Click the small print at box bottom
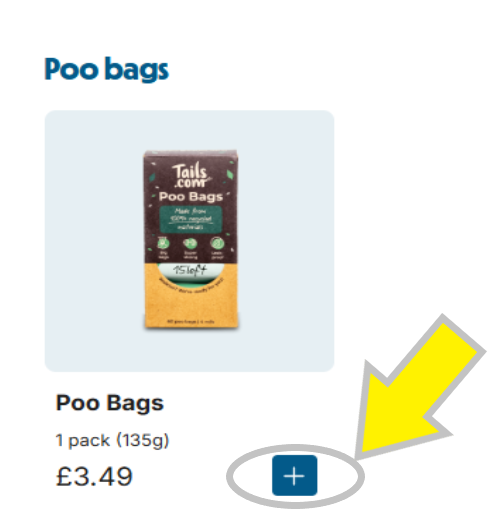 coord(191,322)
